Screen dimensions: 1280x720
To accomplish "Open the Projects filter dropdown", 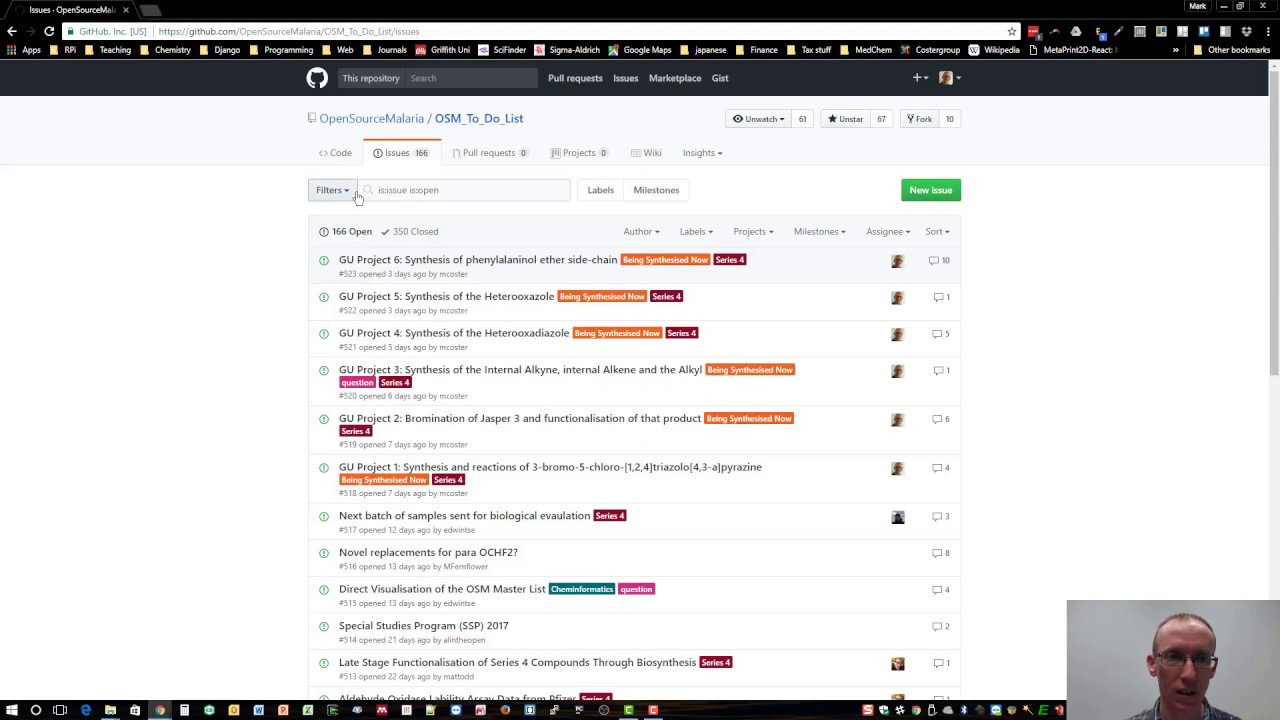I will click(753, 232).
